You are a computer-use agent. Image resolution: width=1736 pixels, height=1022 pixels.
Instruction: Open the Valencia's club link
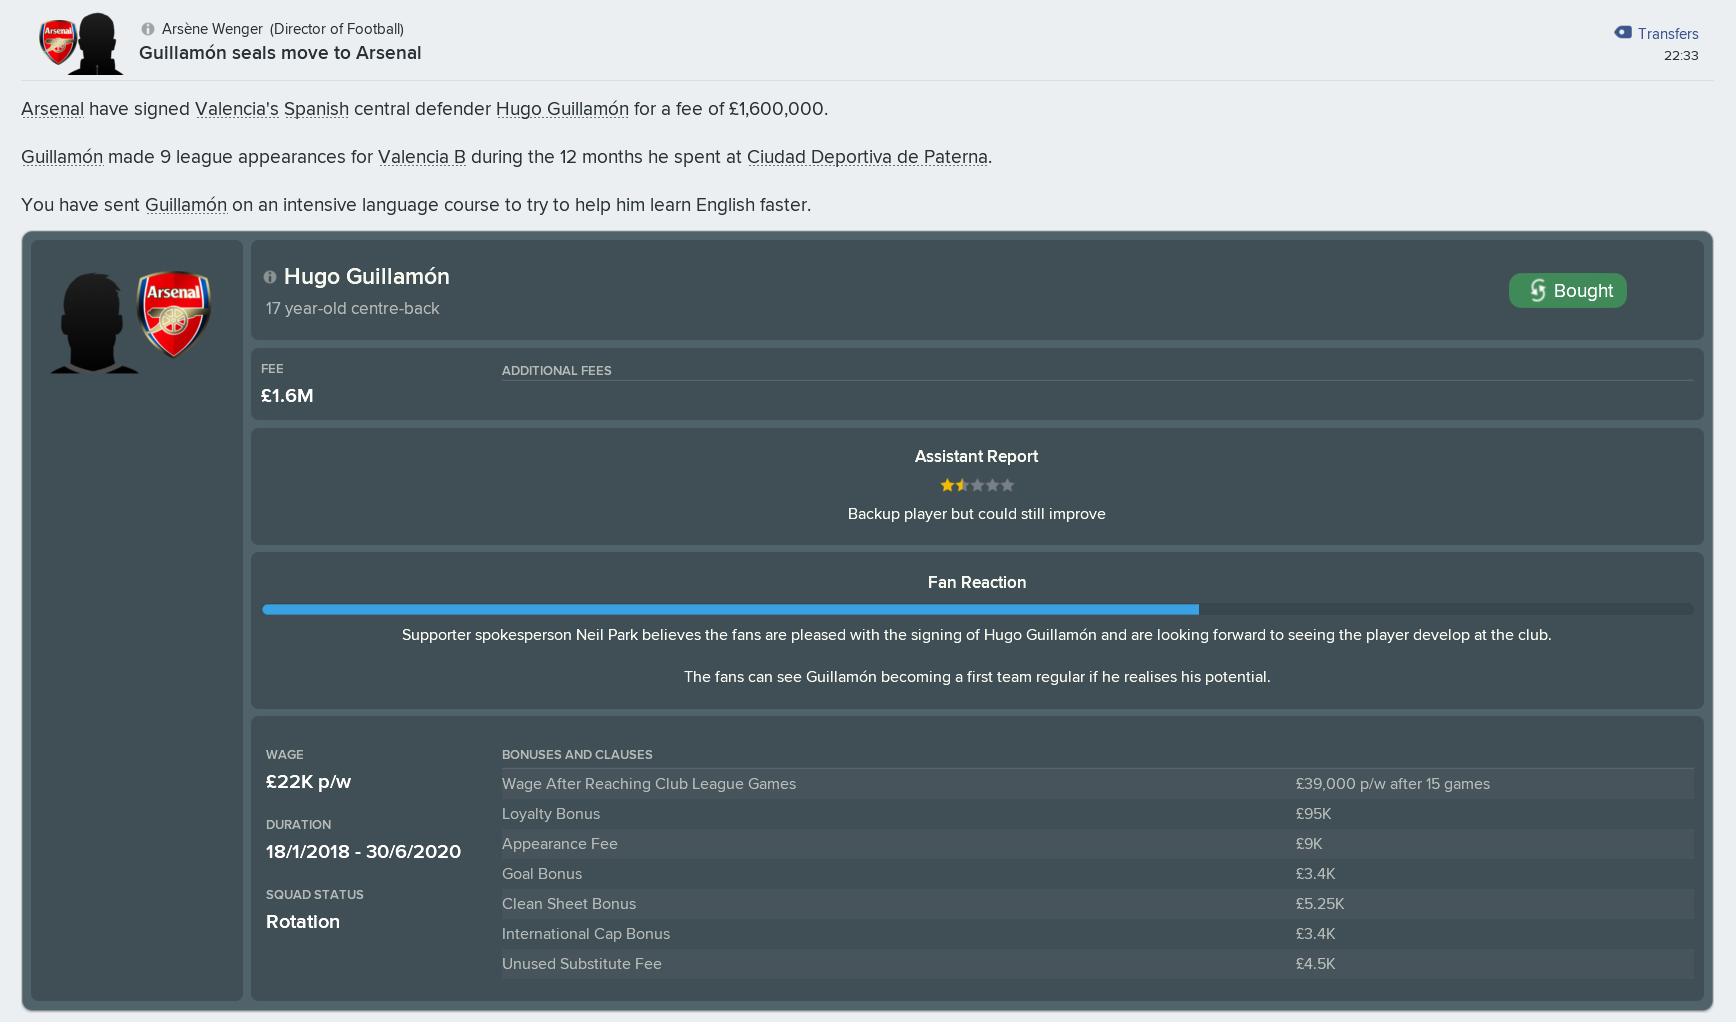237,109
